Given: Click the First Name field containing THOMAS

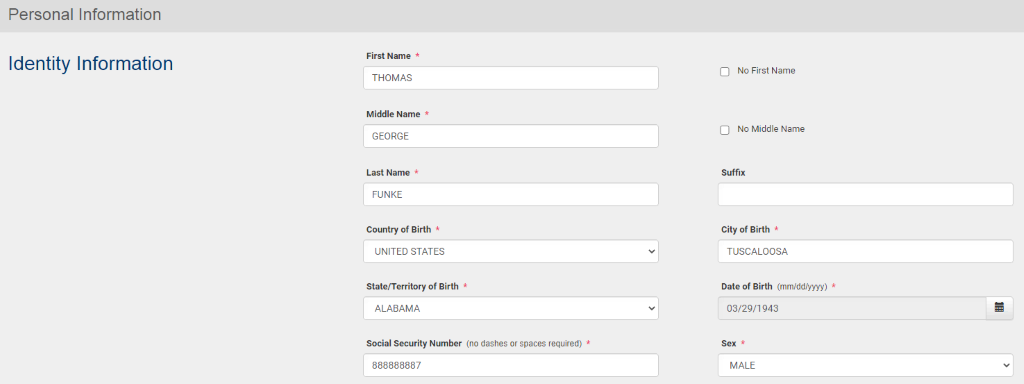Looking at the screenshot, I should pyautogui.click(x=511, y=78).
